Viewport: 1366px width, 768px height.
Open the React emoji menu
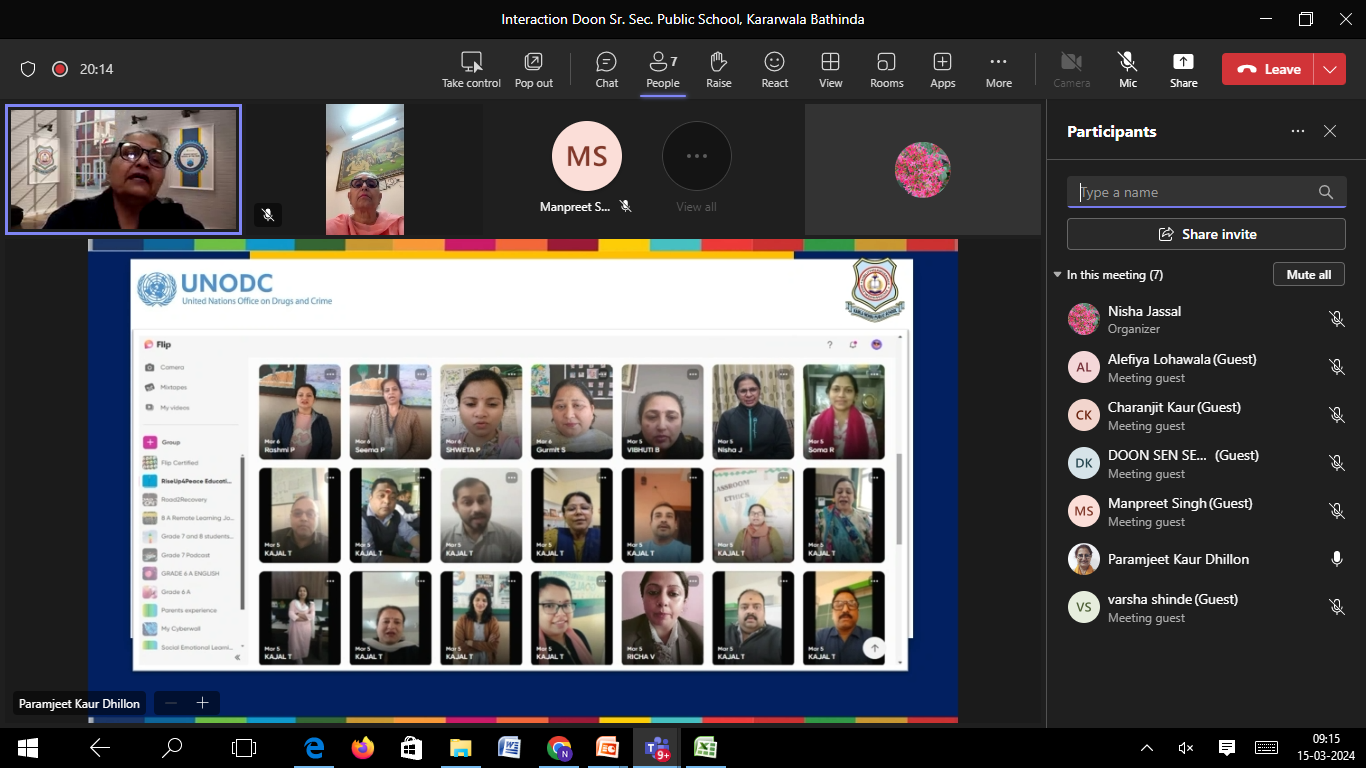774,69
